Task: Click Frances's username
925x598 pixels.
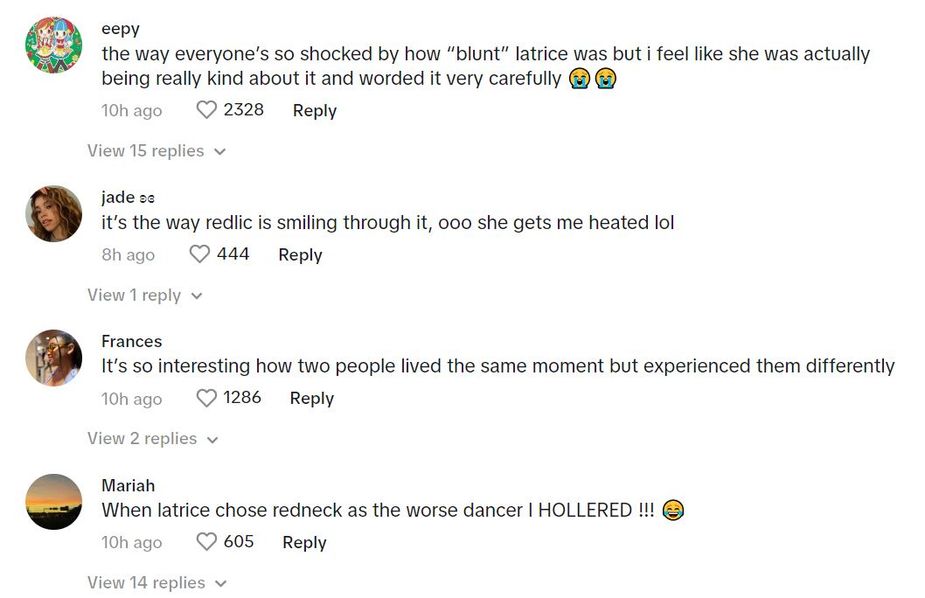Action: [131, 341]
